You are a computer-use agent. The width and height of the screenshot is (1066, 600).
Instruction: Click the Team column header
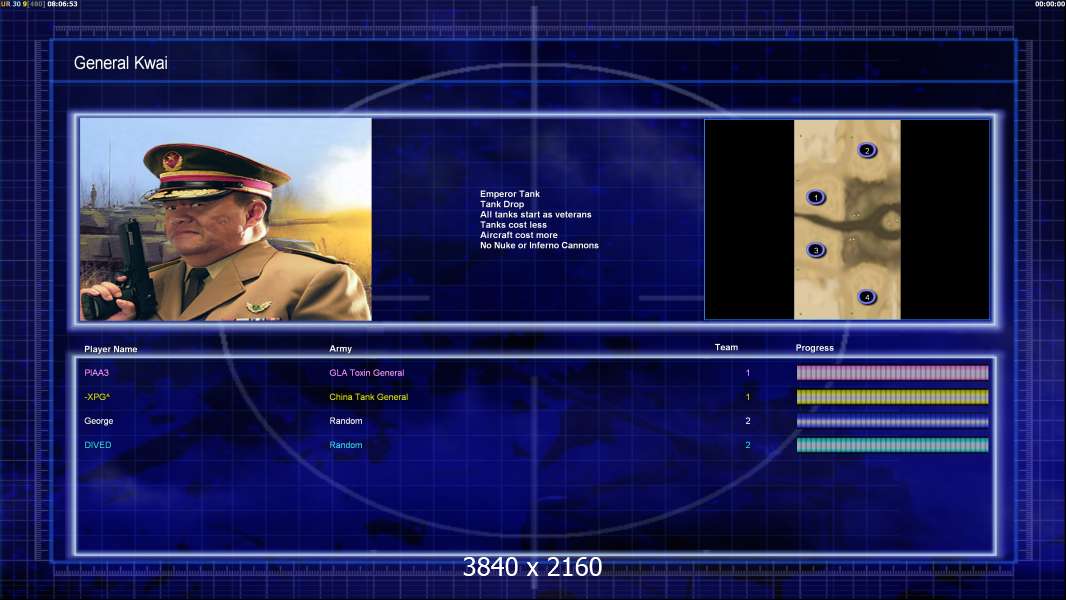726,347
